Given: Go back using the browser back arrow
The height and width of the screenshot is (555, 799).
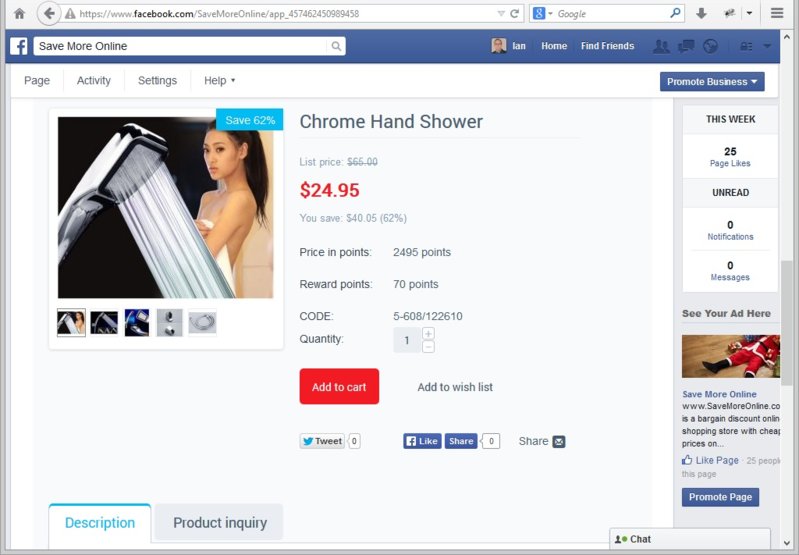Looking at the screenshot, I should [49, 14].
